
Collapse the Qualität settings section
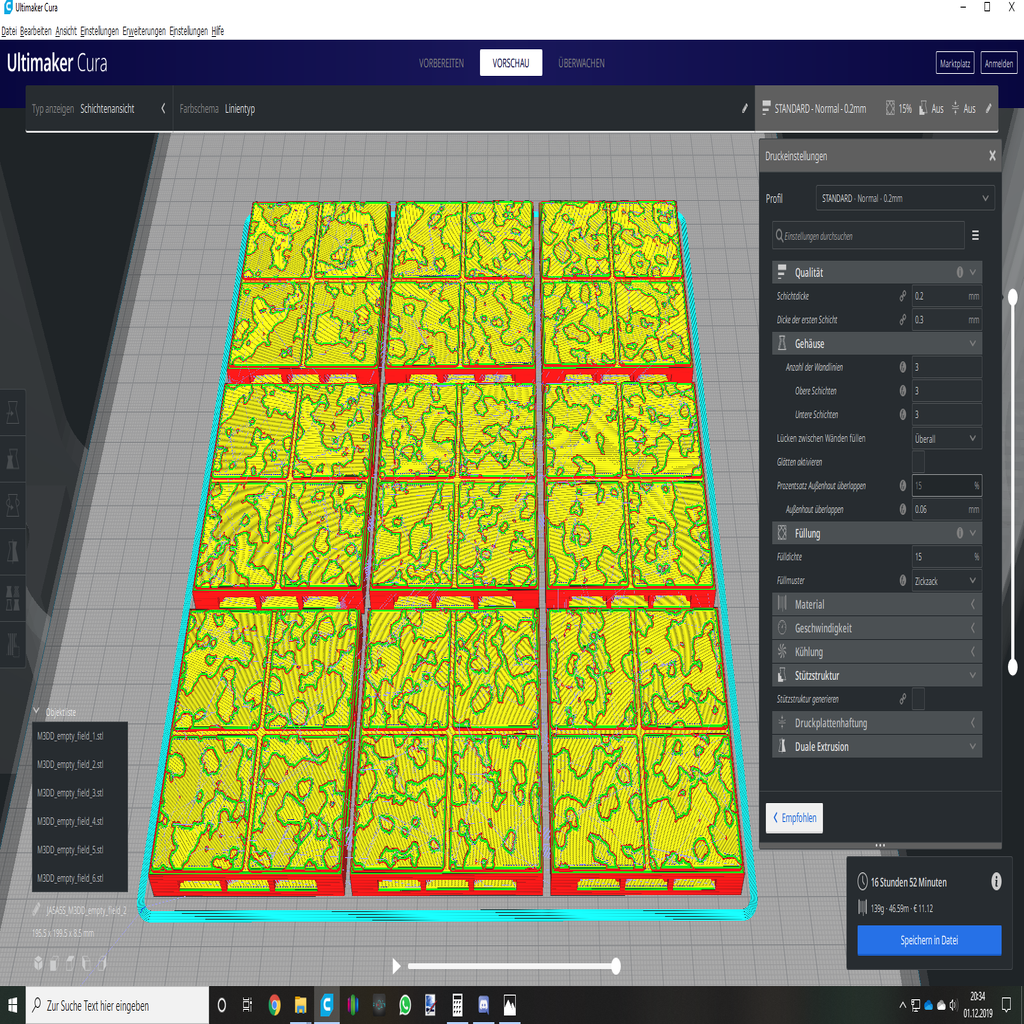(x=972, y=272)
